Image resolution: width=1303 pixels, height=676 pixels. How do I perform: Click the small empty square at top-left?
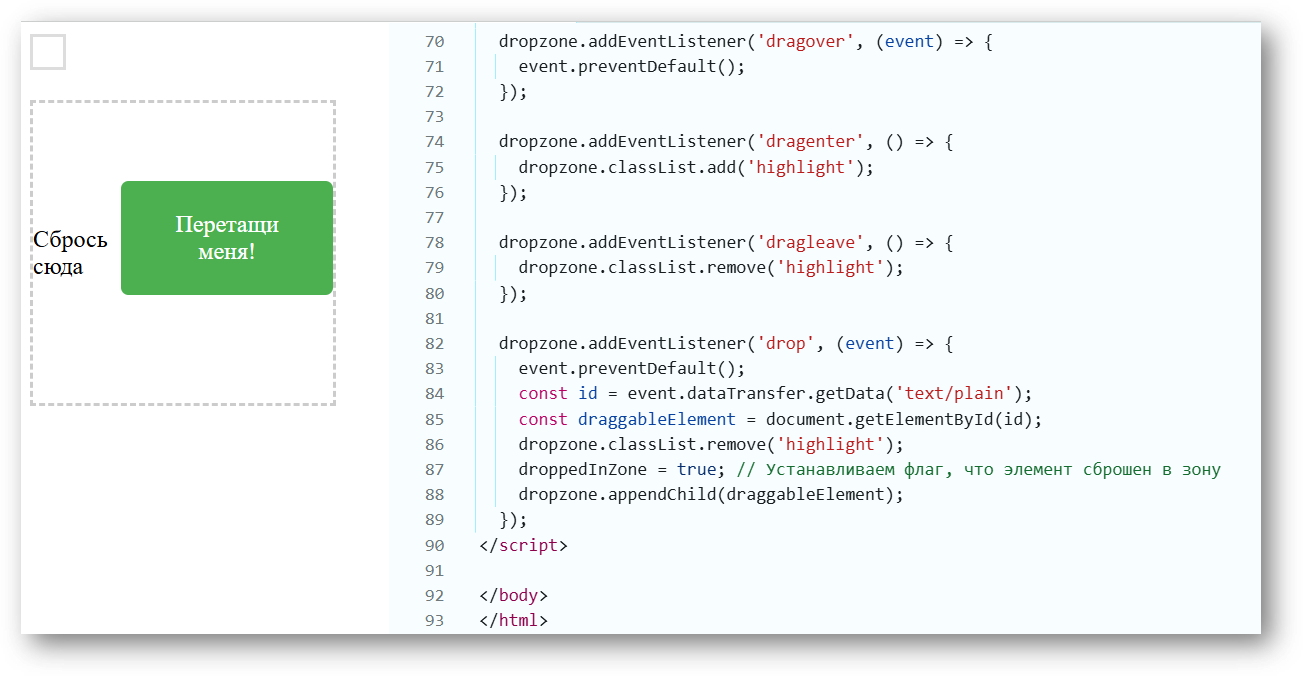point(48,52)
